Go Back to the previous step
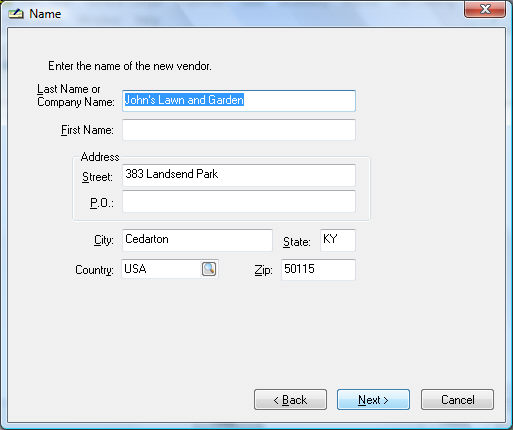 click(x=290, y=399)
